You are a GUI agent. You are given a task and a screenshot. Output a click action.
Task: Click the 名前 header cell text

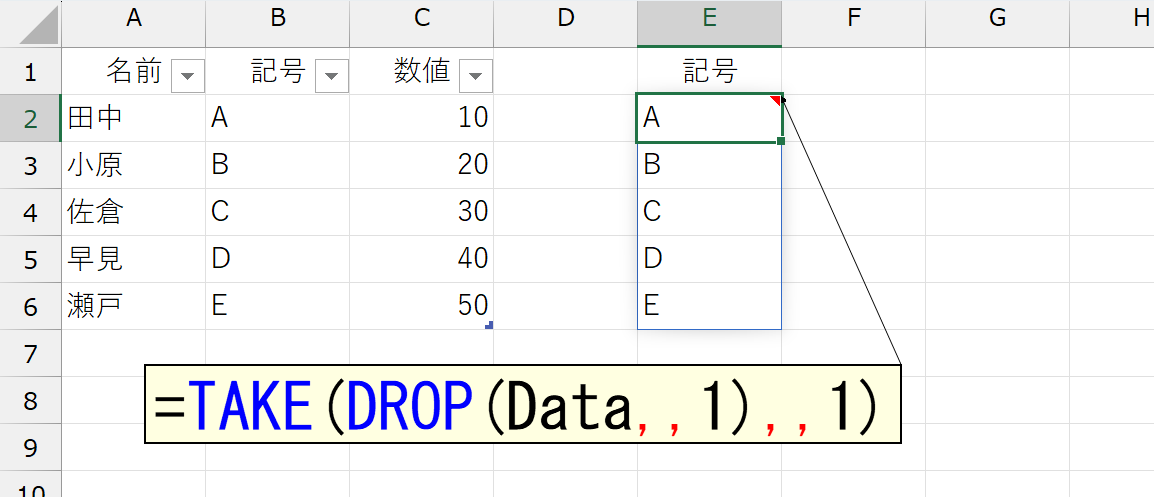pos(134,71)
